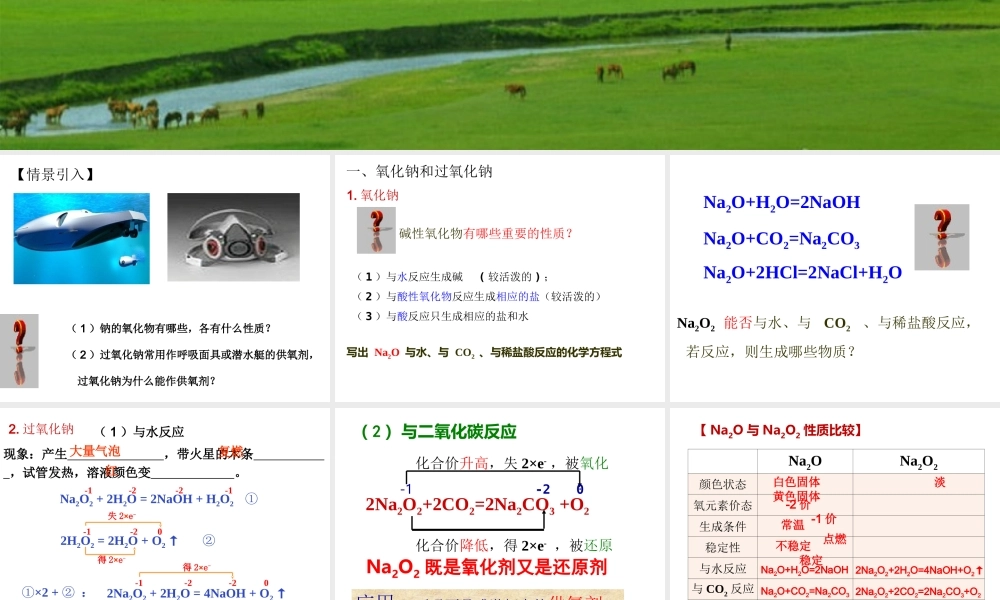Click the table cell Na2O+CO2=Na2CO3
1000x600 pixels.
[x=805, y=591]
